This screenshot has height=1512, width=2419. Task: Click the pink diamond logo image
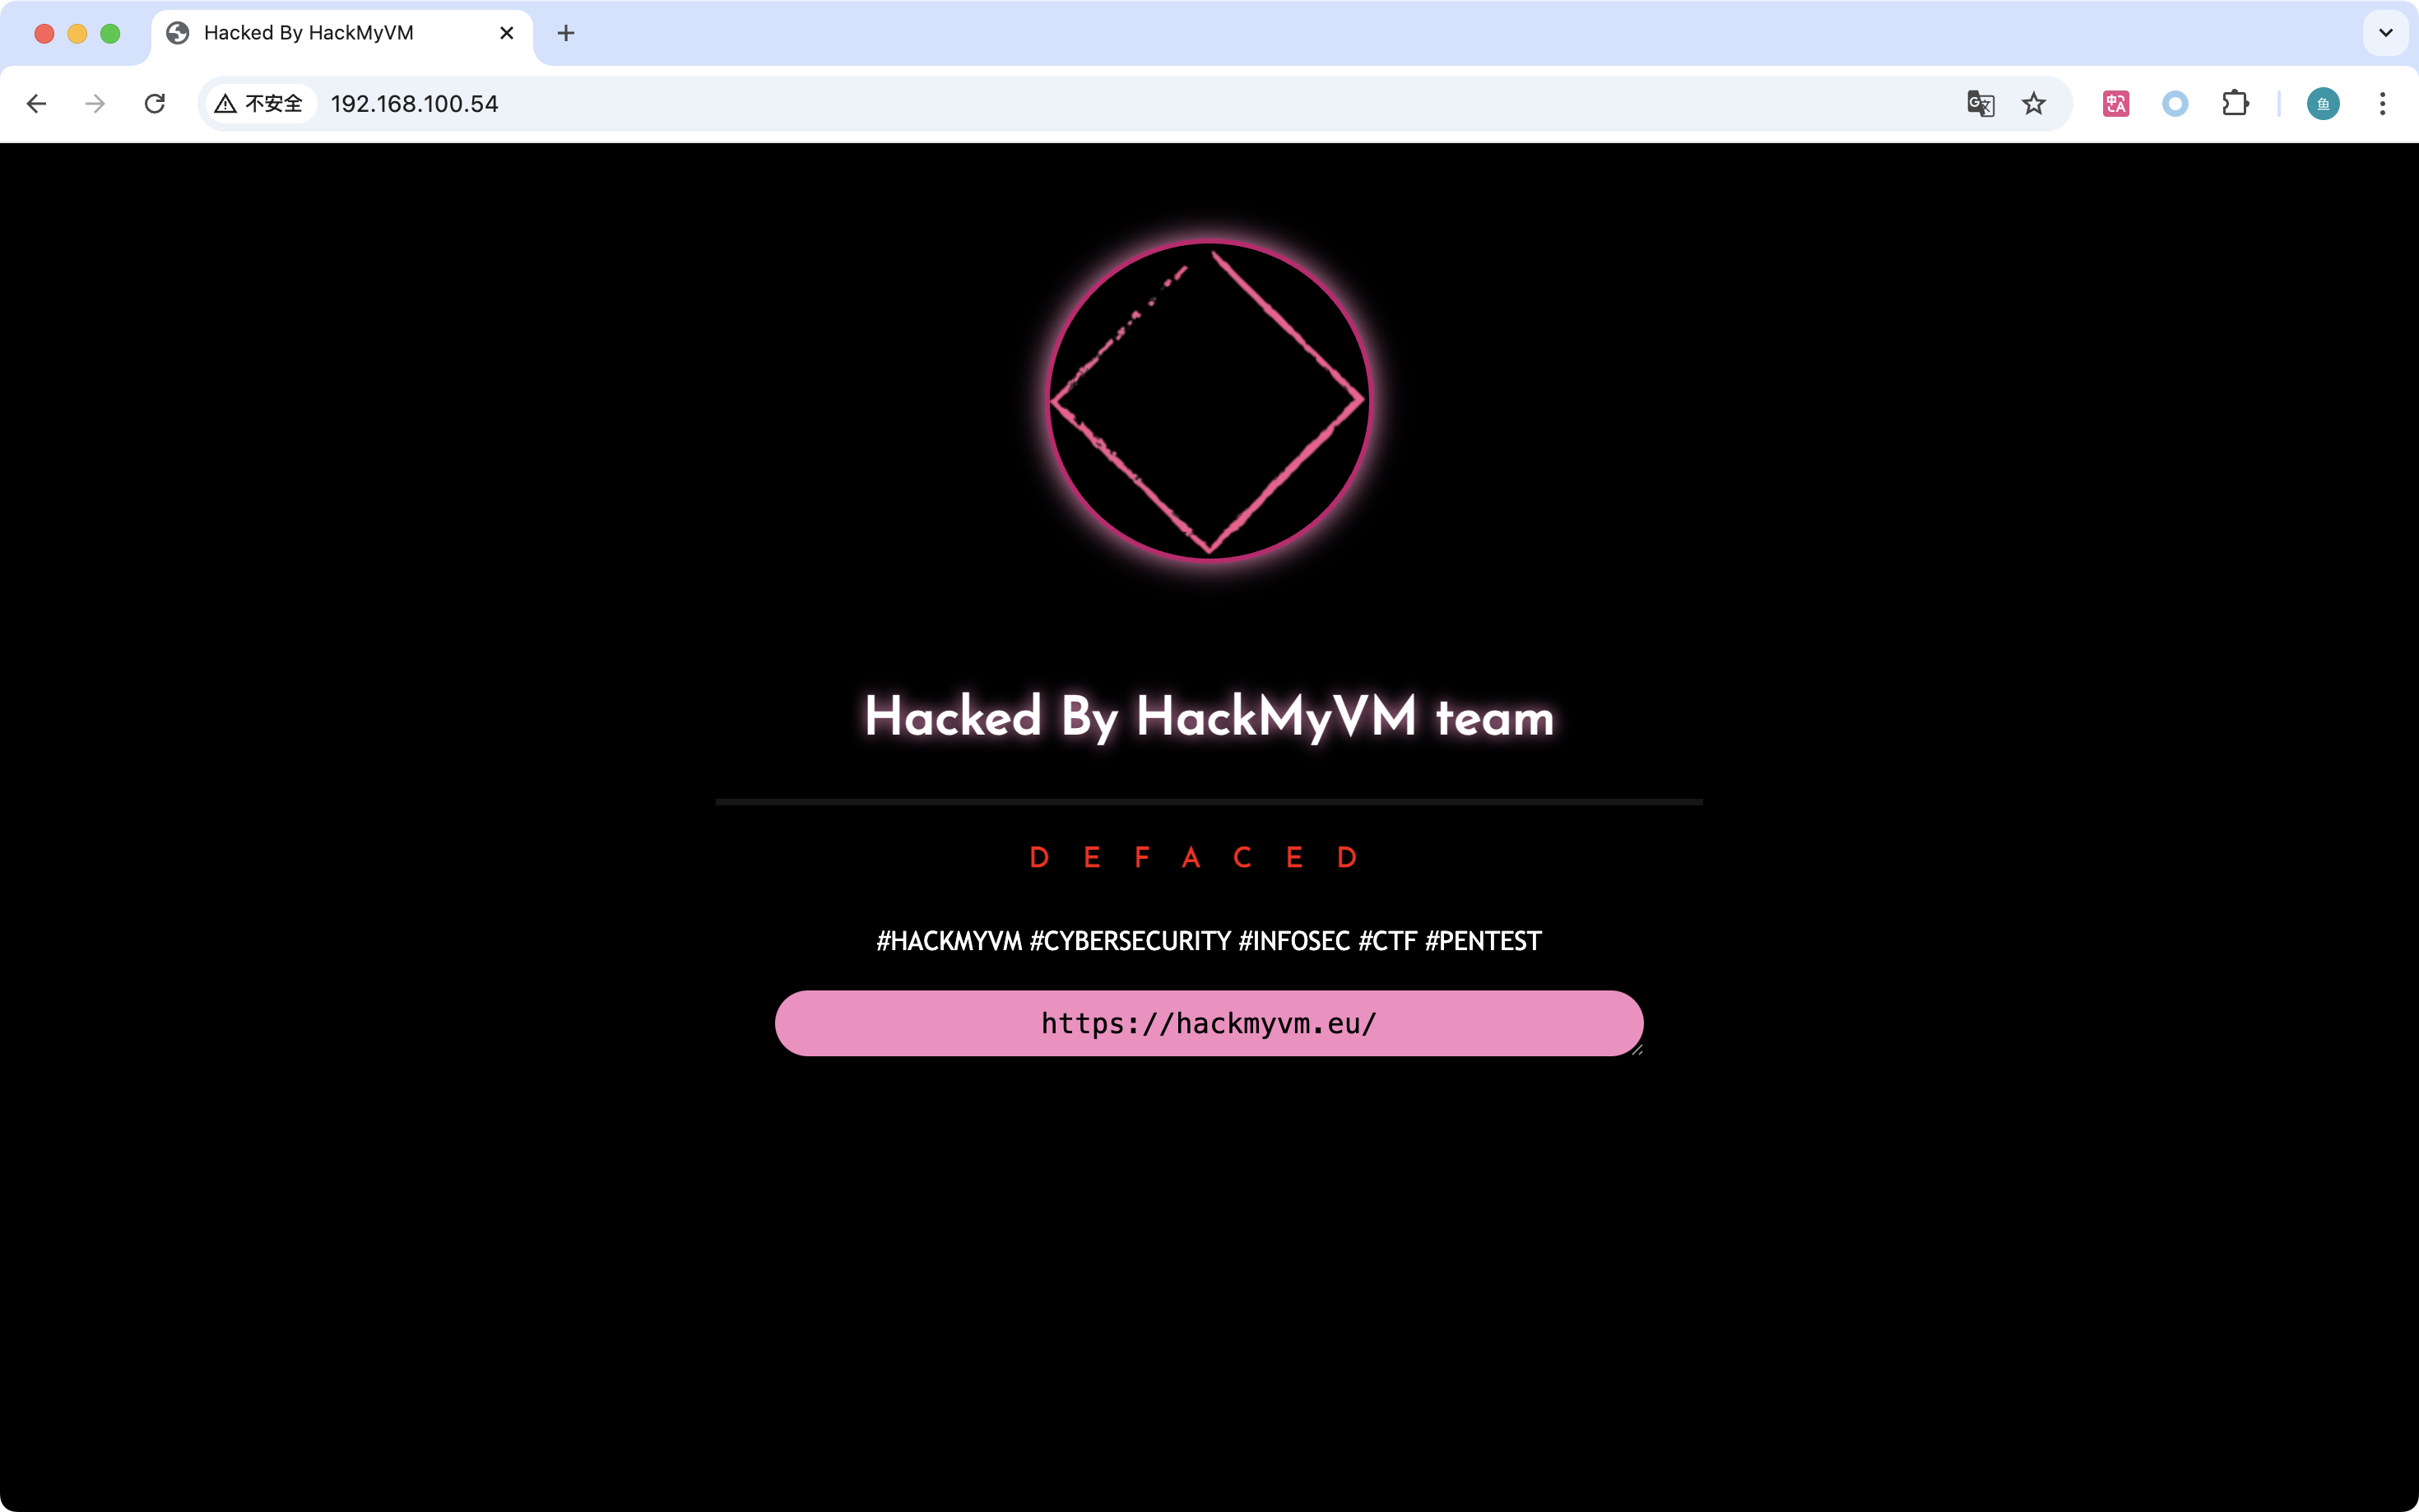coord(1209,401)
